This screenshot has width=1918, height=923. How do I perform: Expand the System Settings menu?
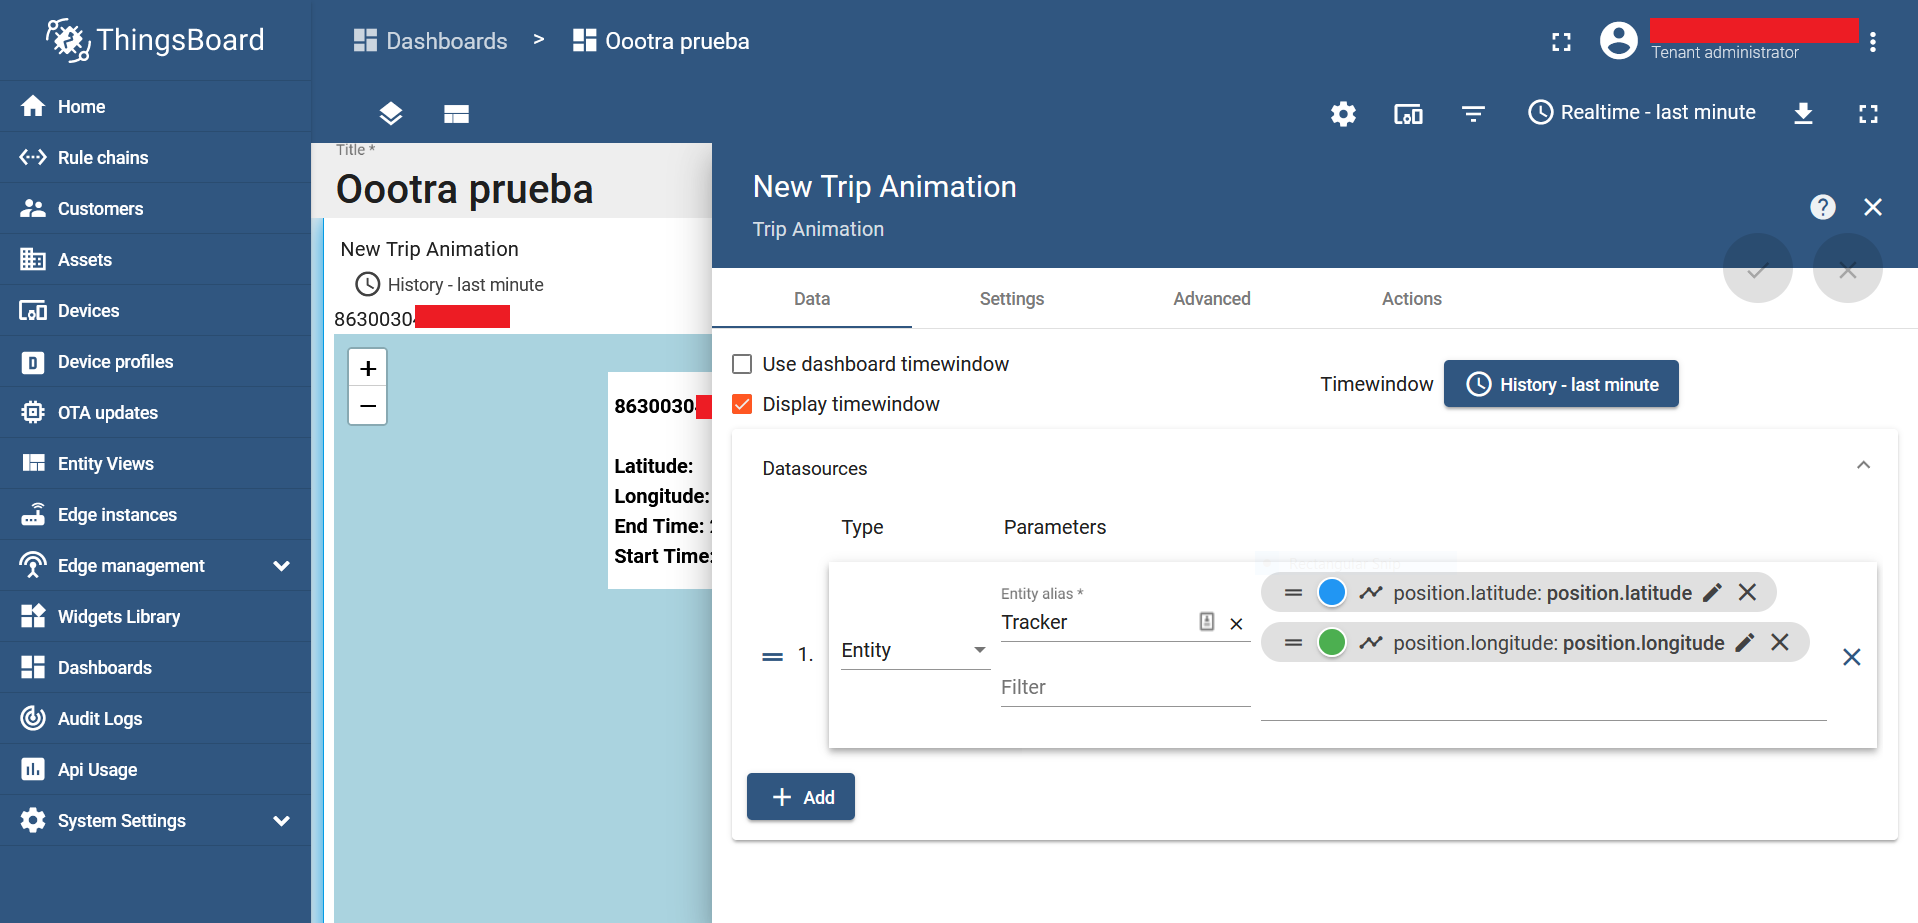click(x=155, y=820)
